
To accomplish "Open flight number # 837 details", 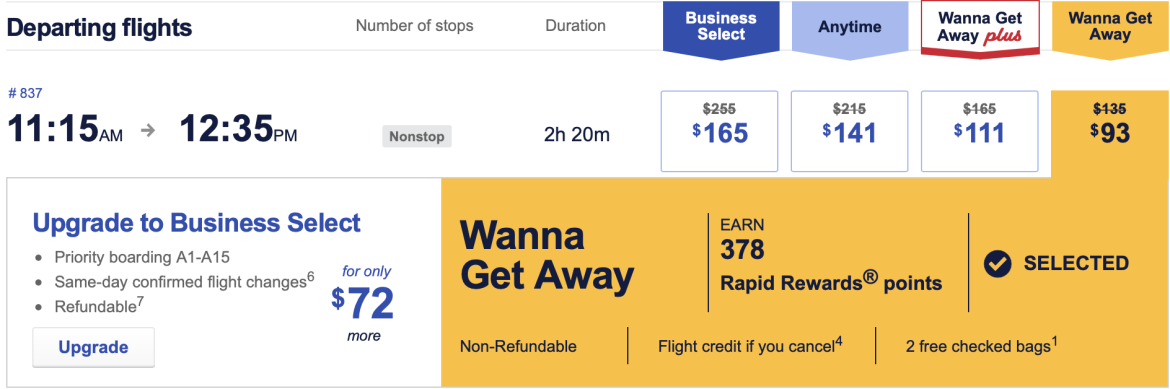I will click(25, 94).
